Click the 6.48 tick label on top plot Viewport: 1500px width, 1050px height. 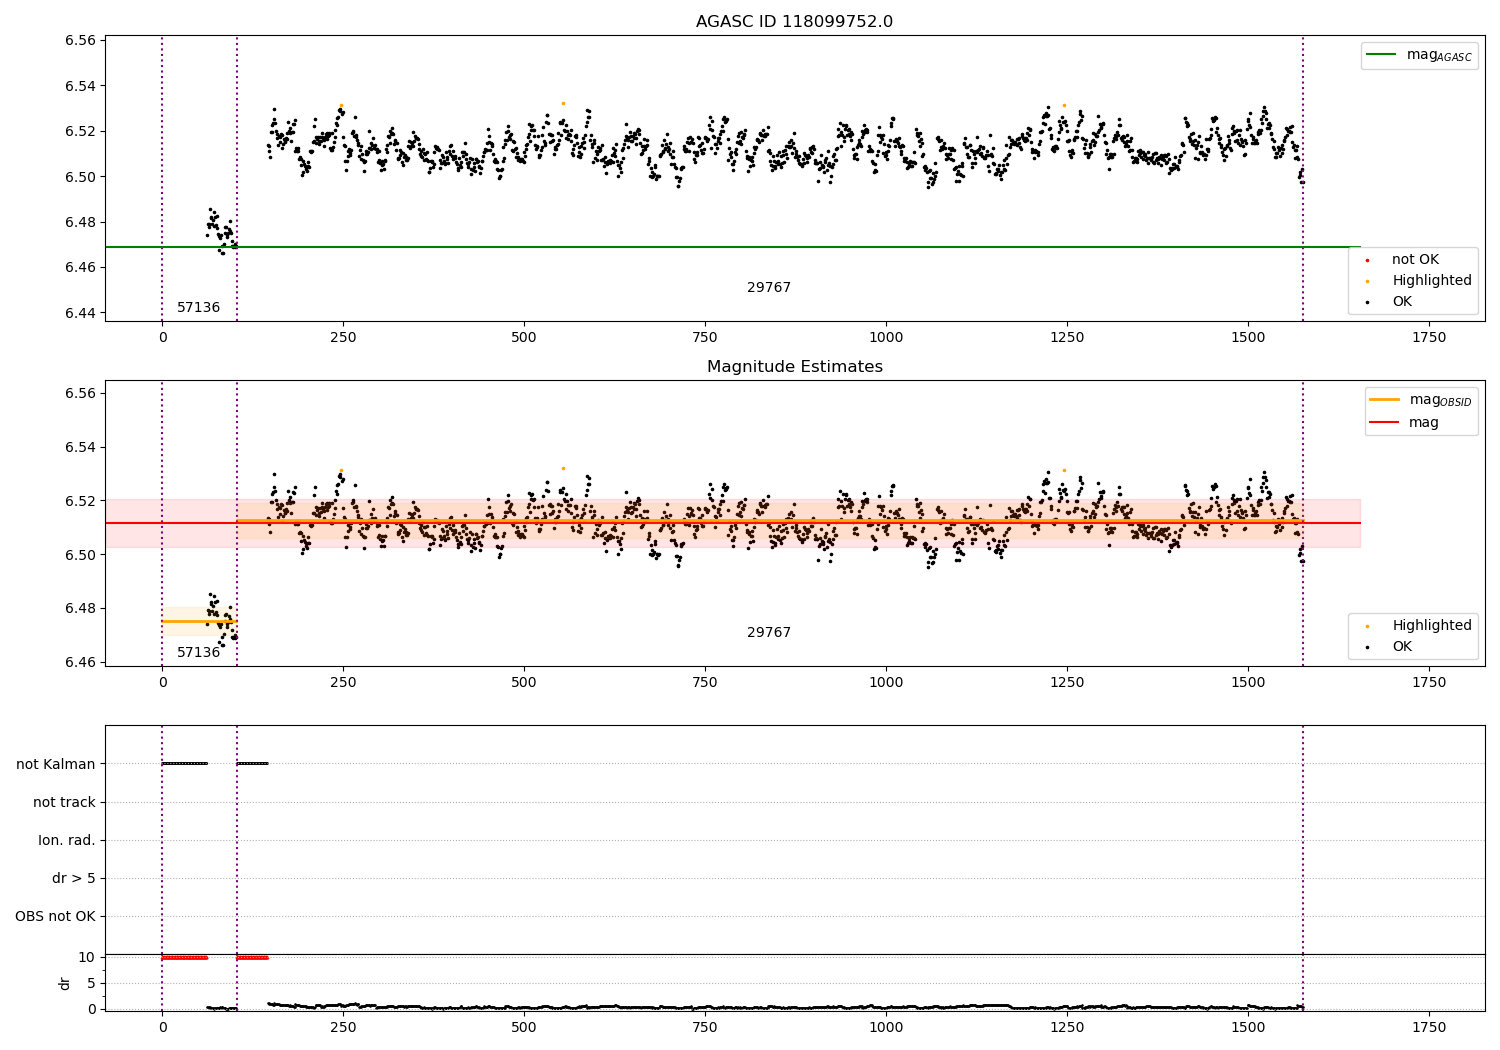(80, 222)
